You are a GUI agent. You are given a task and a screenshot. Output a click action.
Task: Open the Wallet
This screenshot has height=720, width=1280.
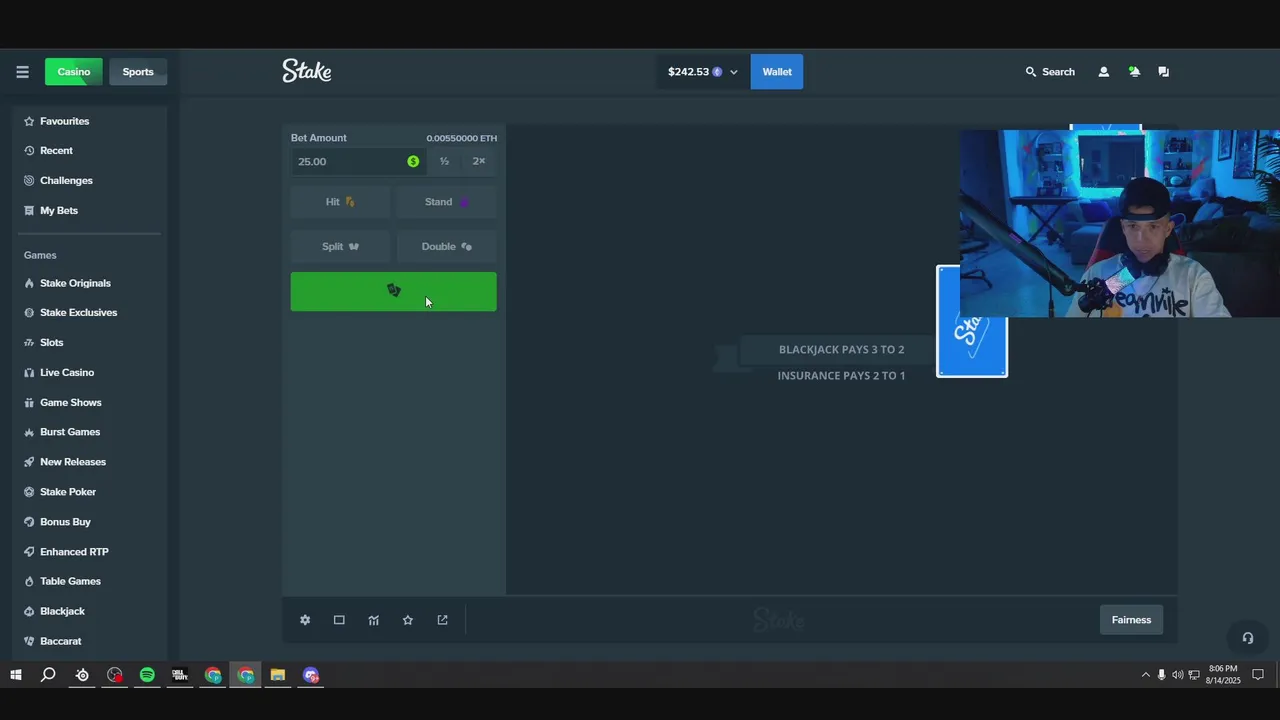coord(777,72)
